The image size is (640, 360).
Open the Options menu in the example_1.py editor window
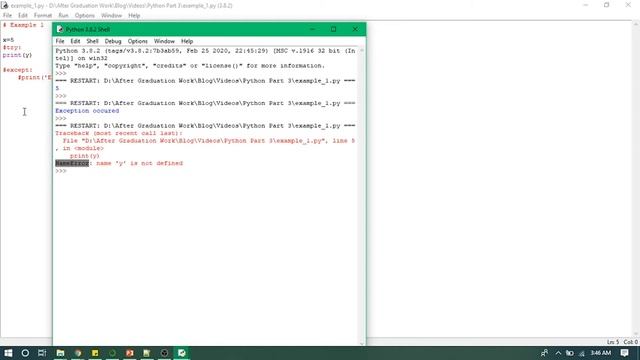pos(84,16)
